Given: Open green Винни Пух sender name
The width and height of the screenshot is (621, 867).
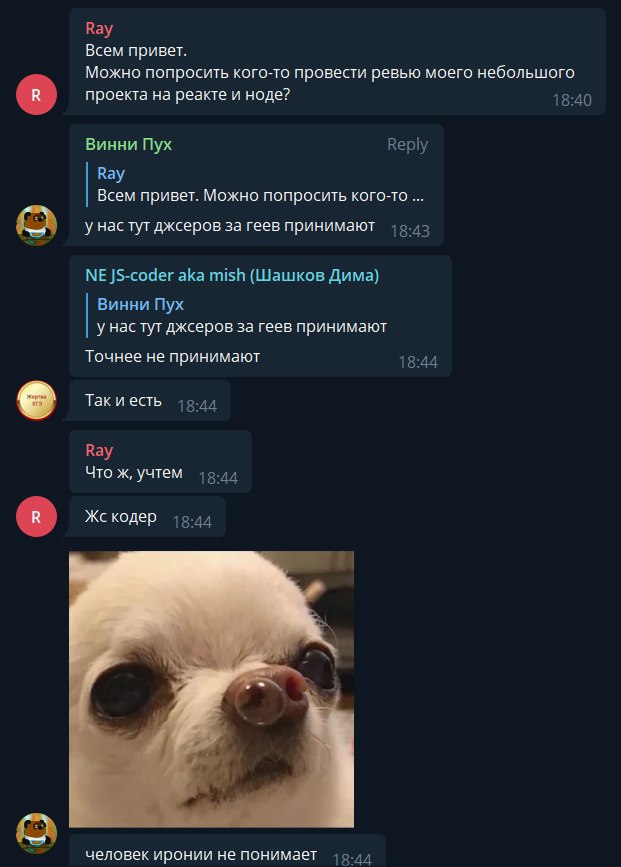Looking at the screenshot, I should (128, 144).
